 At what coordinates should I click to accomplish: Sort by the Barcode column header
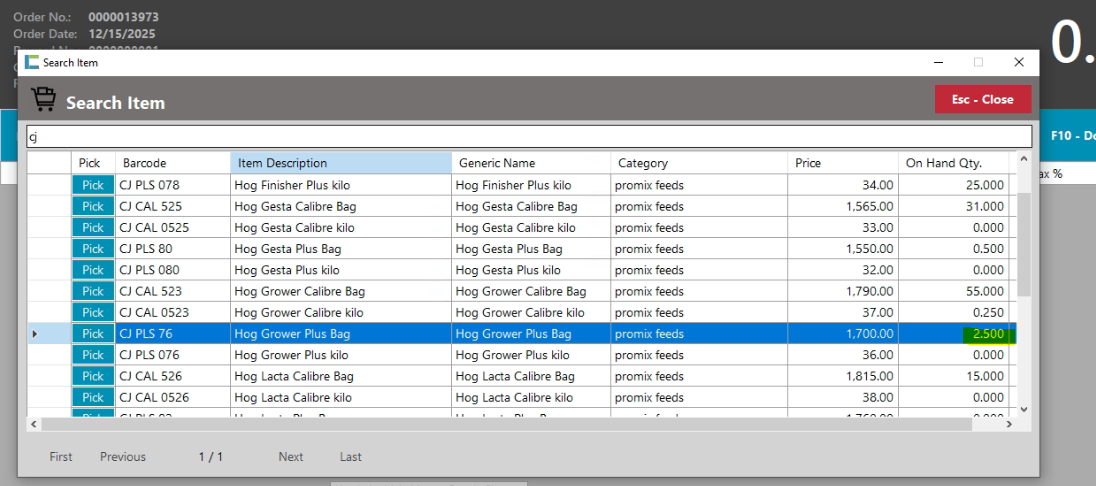[172, 163]
